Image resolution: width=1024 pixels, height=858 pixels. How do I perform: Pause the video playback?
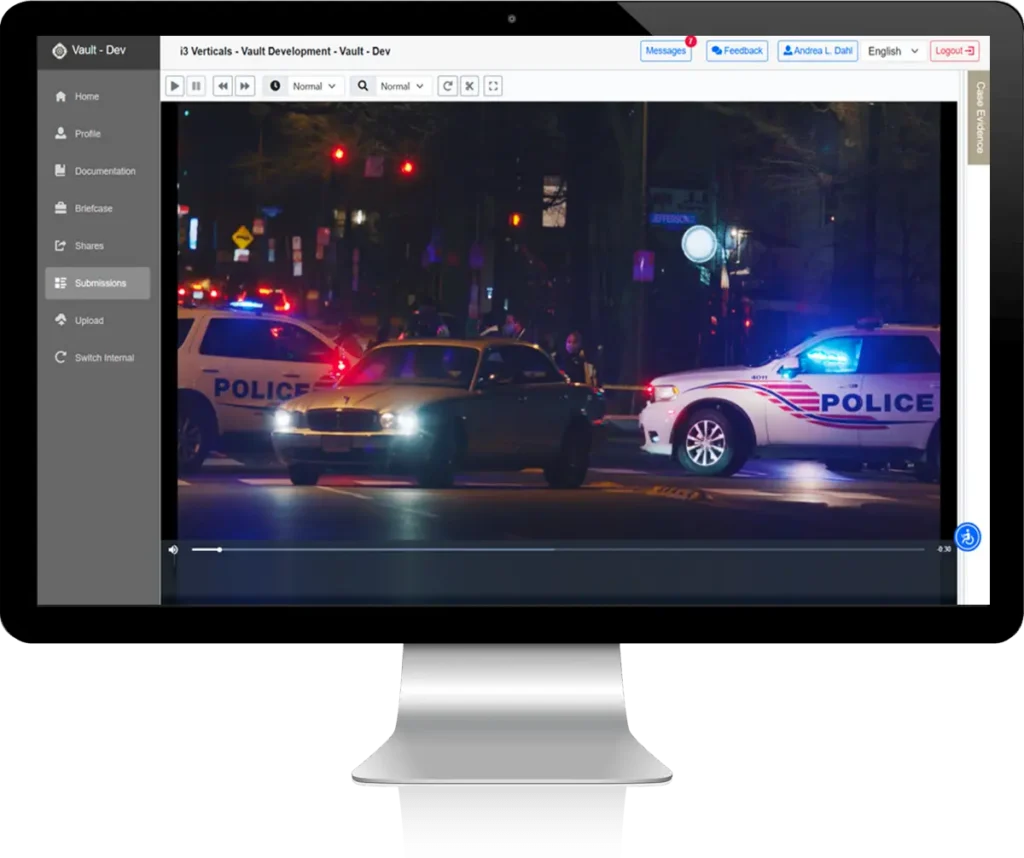click(196, 86)
